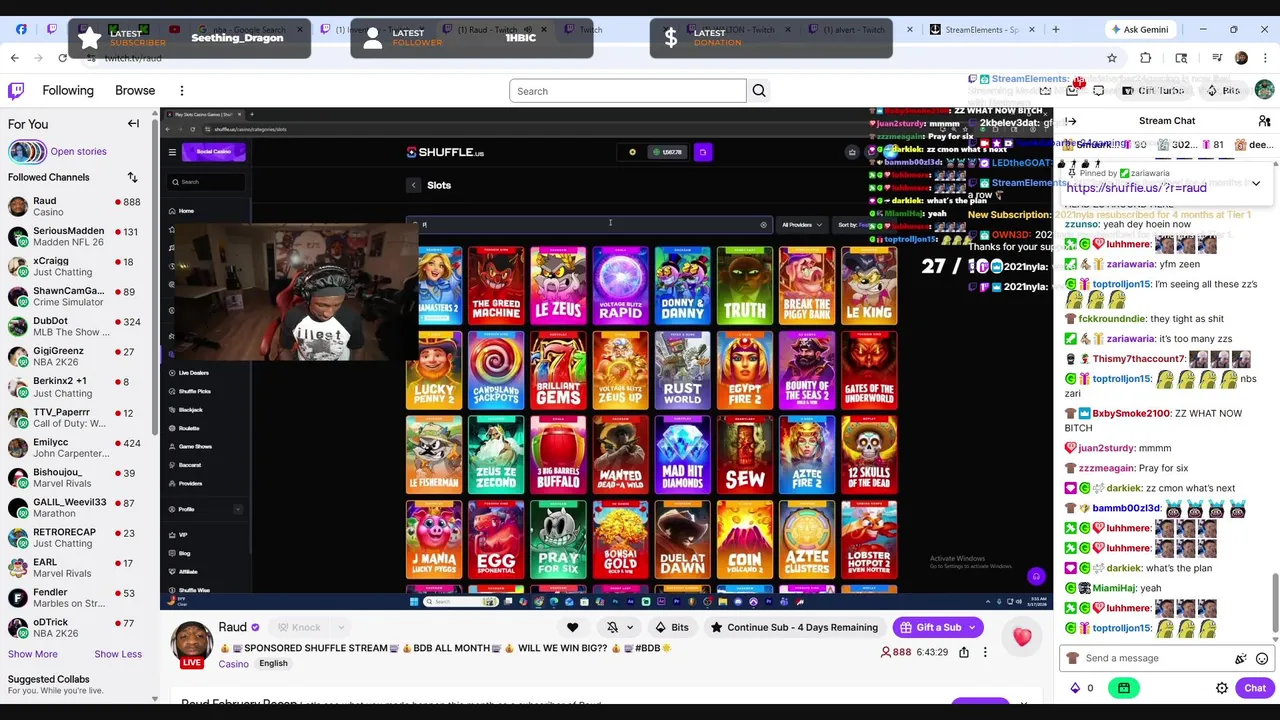Select Blackjack in Shuffle sidebar
This screenshot has width=1280, height=720.
tap(190, 410)
